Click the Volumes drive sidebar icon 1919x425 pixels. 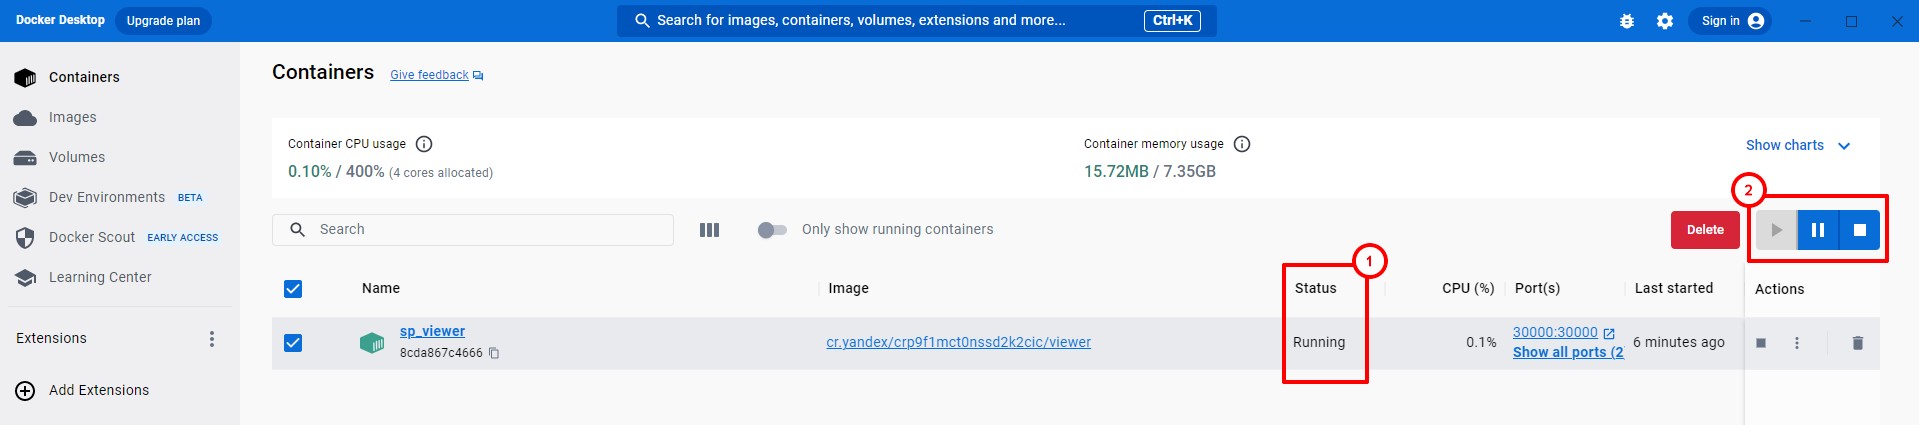click(25, 158)
